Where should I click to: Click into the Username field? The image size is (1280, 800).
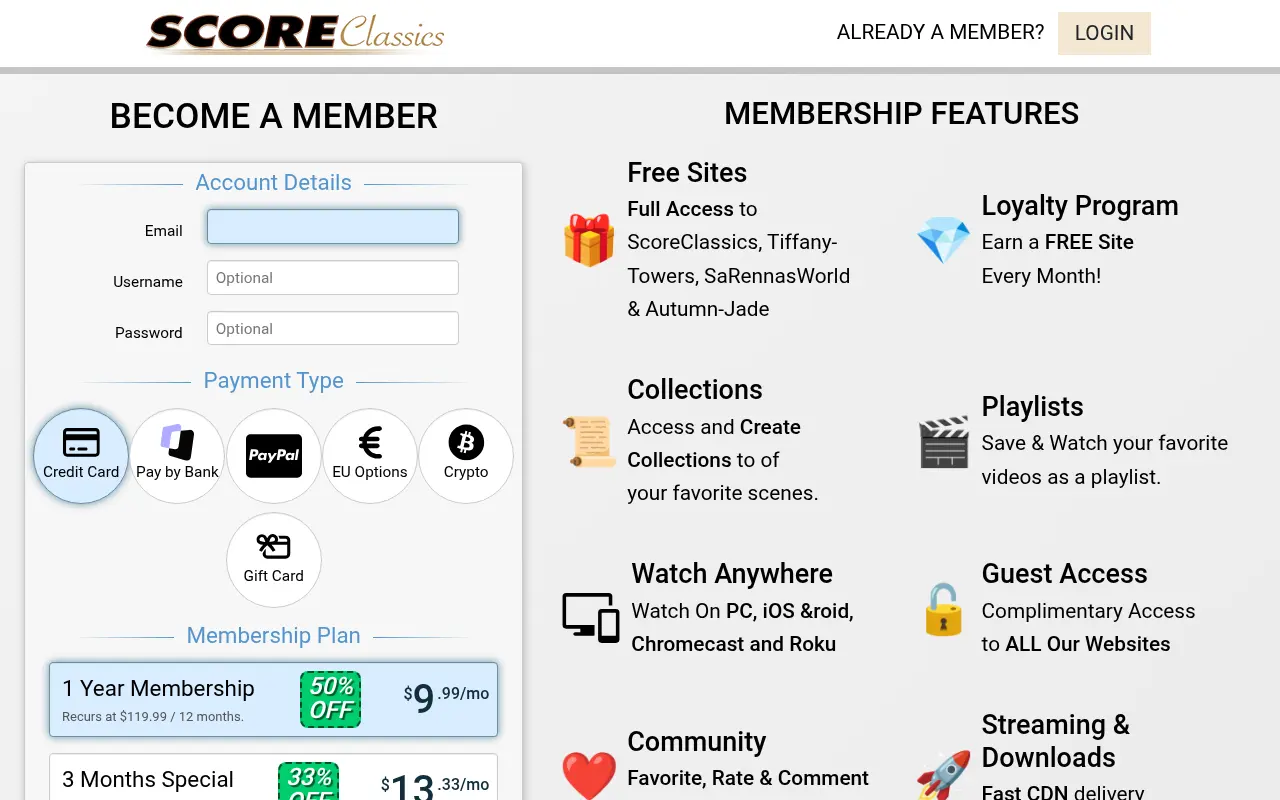(x=333, y=278)
